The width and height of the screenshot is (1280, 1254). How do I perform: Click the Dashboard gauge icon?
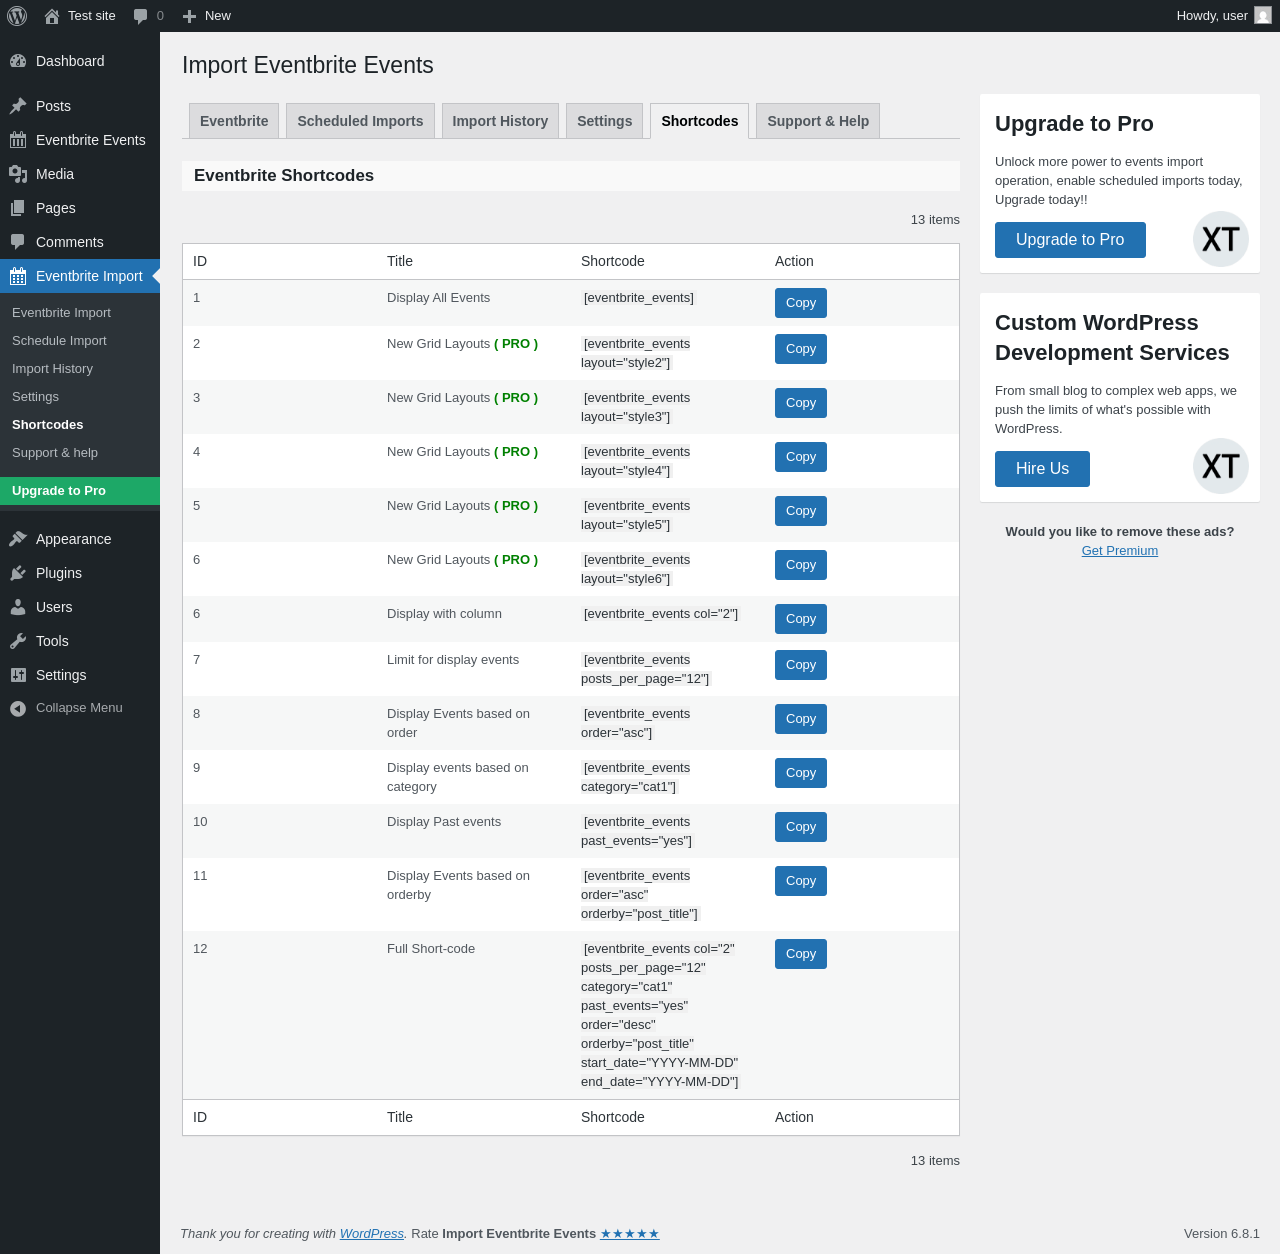point(18,61)
